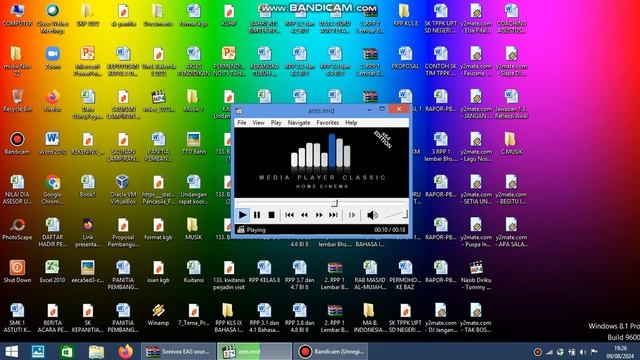Skip to next track button in player

click(x=333, y=215)
